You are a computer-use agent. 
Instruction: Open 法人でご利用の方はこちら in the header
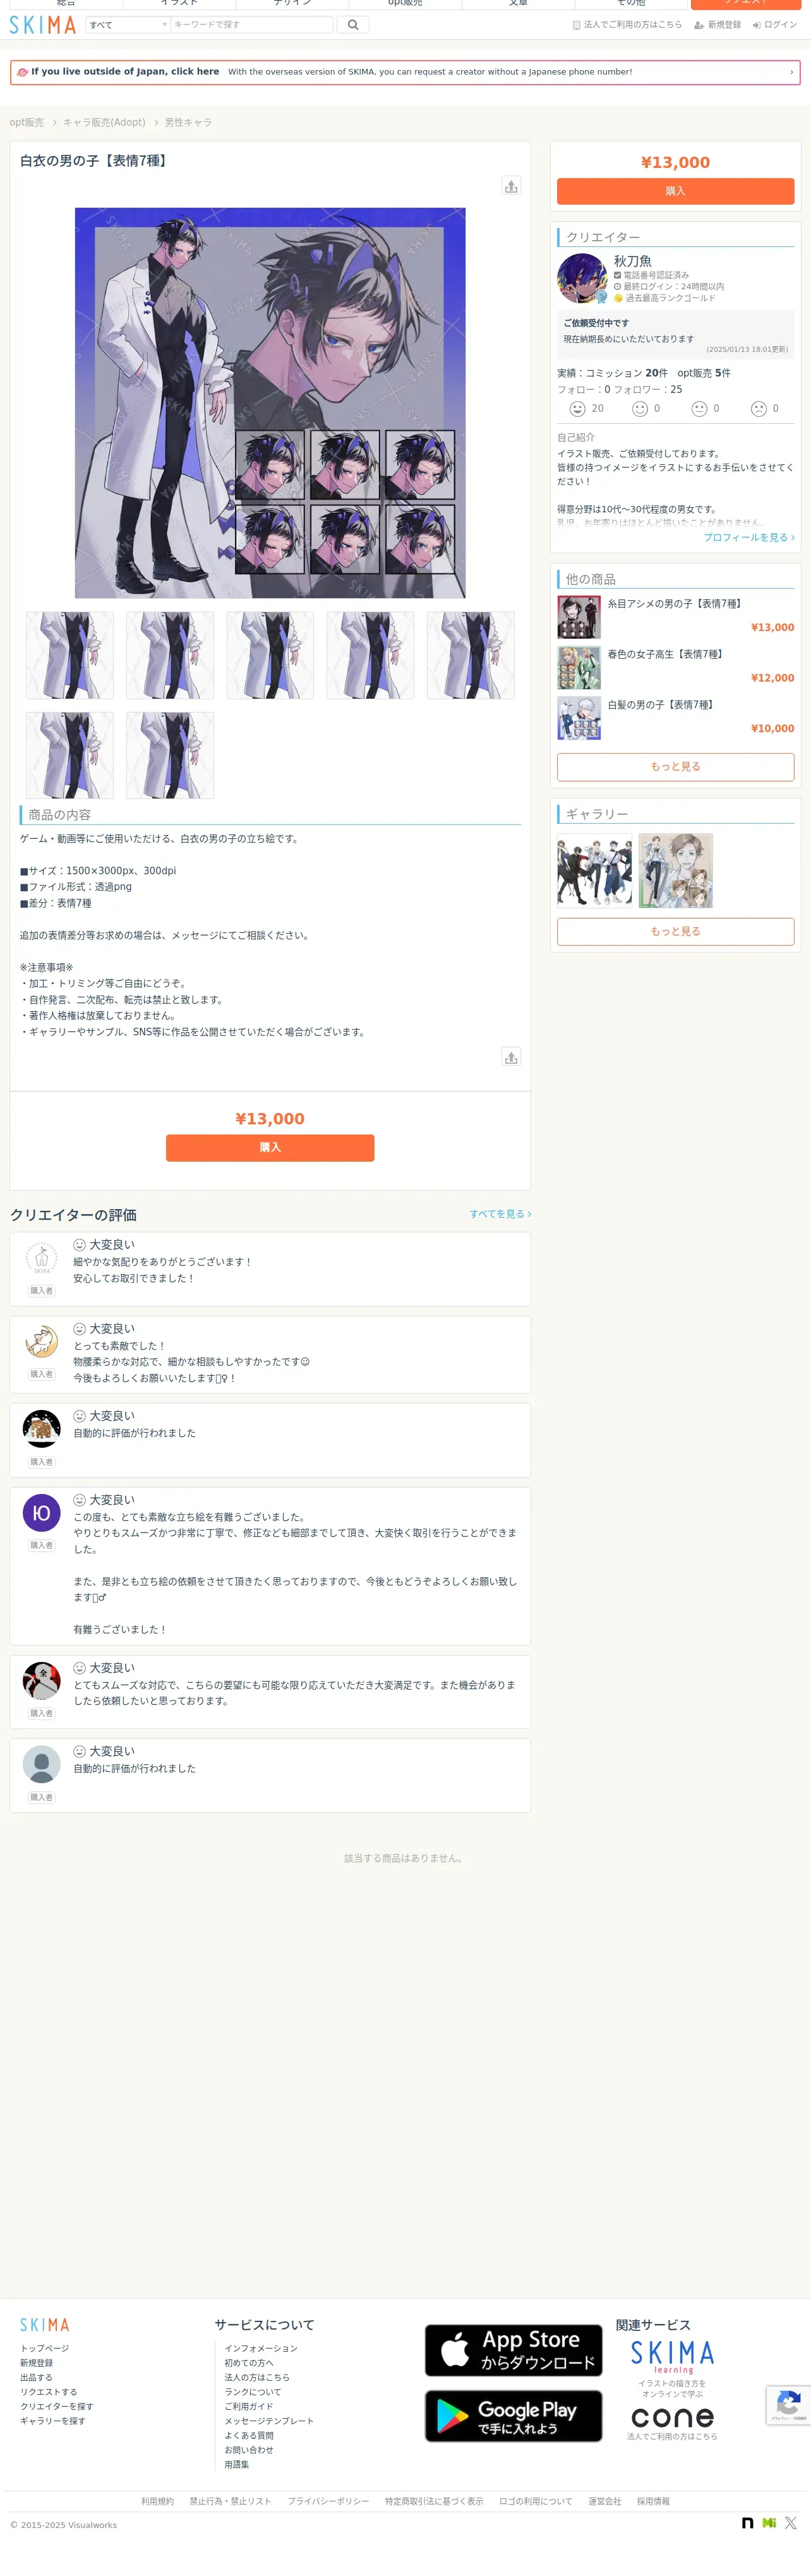pyautogui.click(x=627, y=25)
